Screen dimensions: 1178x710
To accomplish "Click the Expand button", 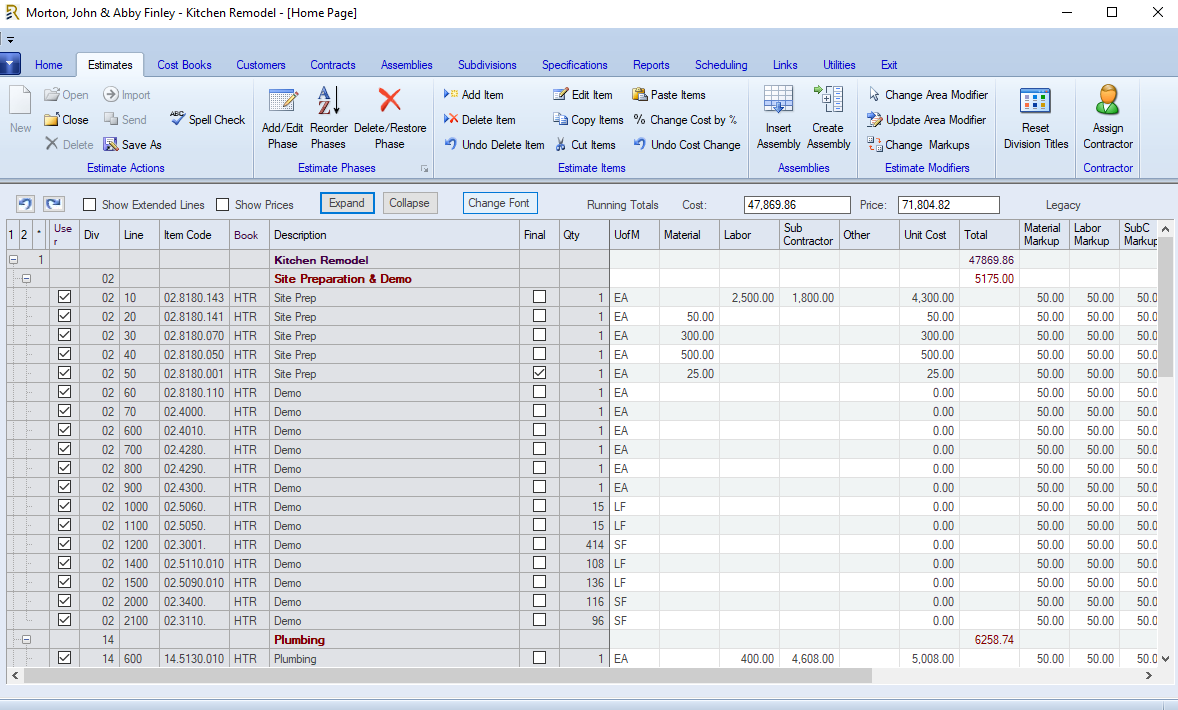I will click(347, 203).
